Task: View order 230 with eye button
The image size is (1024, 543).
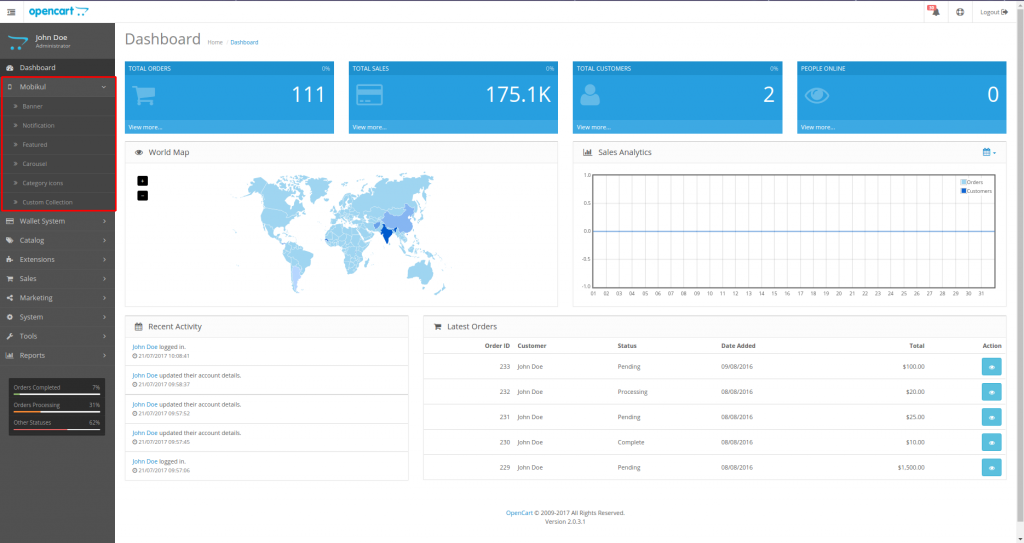Action: click(991, 442)
